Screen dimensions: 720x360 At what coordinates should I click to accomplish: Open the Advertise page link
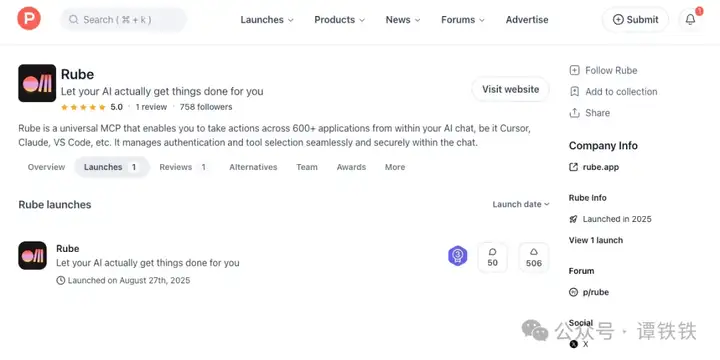(527, 20)
